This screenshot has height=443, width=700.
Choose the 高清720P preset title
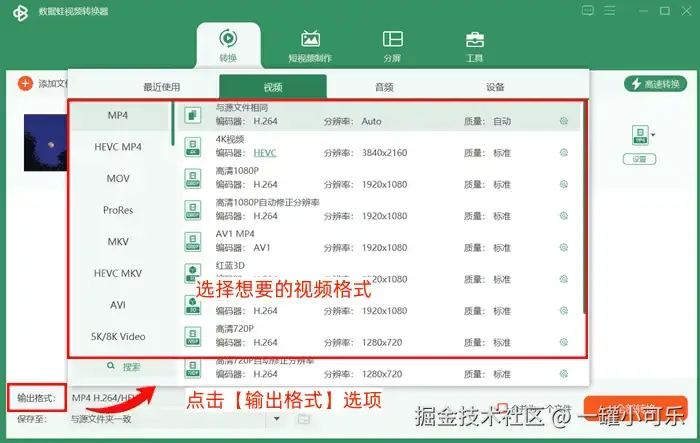coord(234,329)
